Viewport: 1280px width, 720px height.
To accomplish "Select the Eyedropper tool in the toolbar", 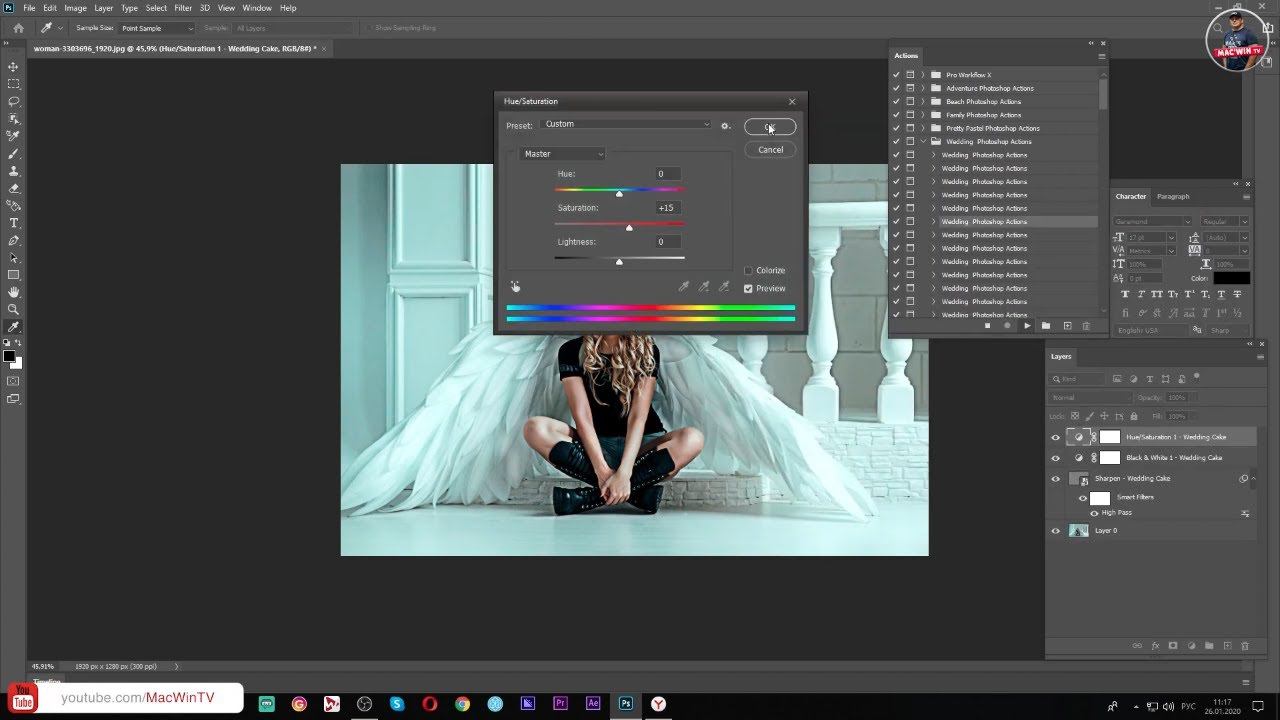I will 13,327.
